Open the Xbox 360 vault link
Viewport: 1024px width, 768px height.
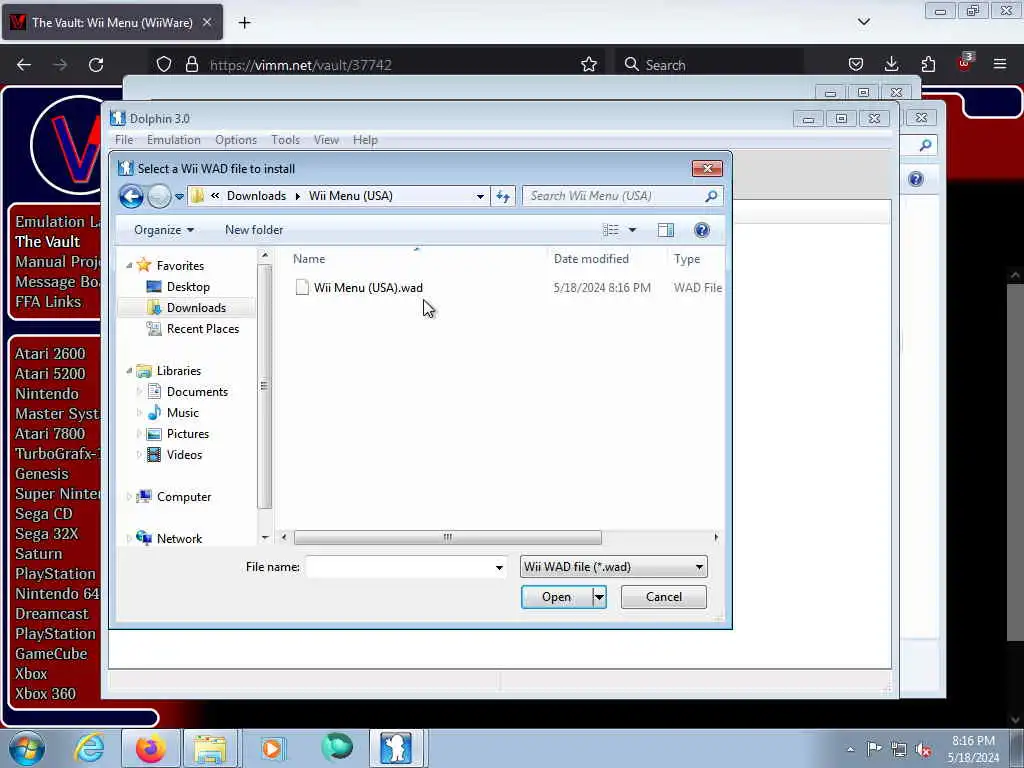[x=45, y=694]
